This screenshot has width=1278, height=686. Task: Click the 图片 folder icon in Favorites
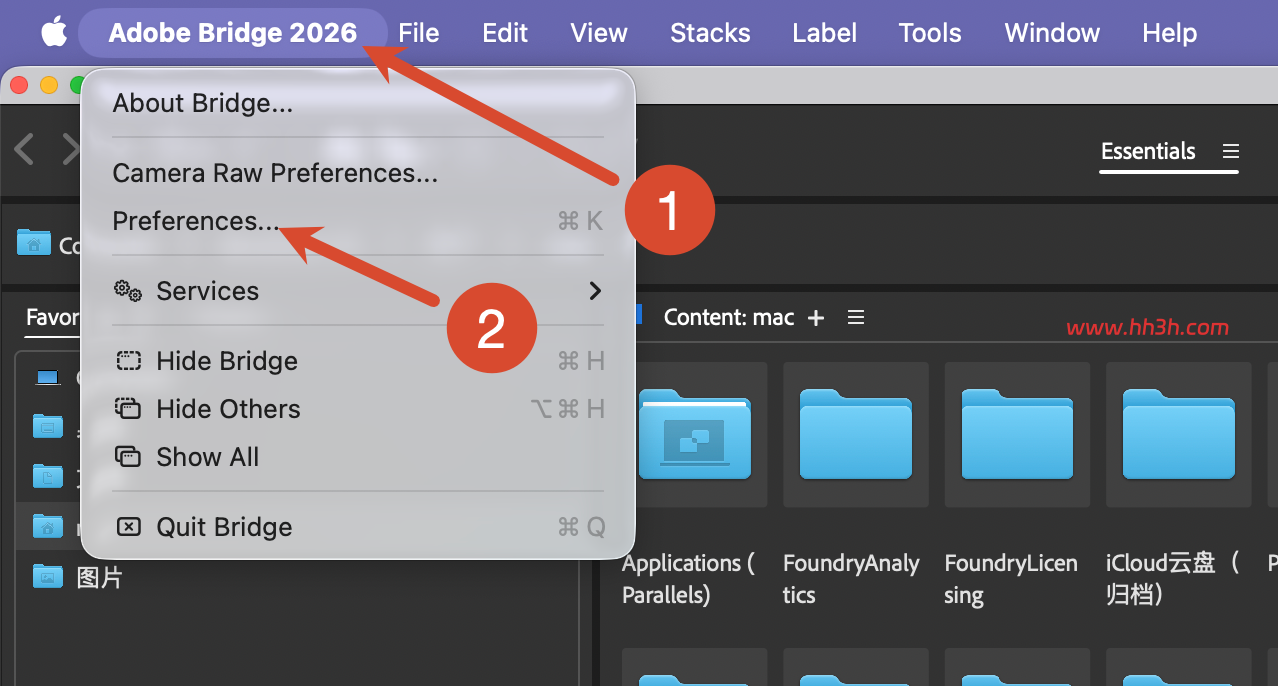click(47, 576)
